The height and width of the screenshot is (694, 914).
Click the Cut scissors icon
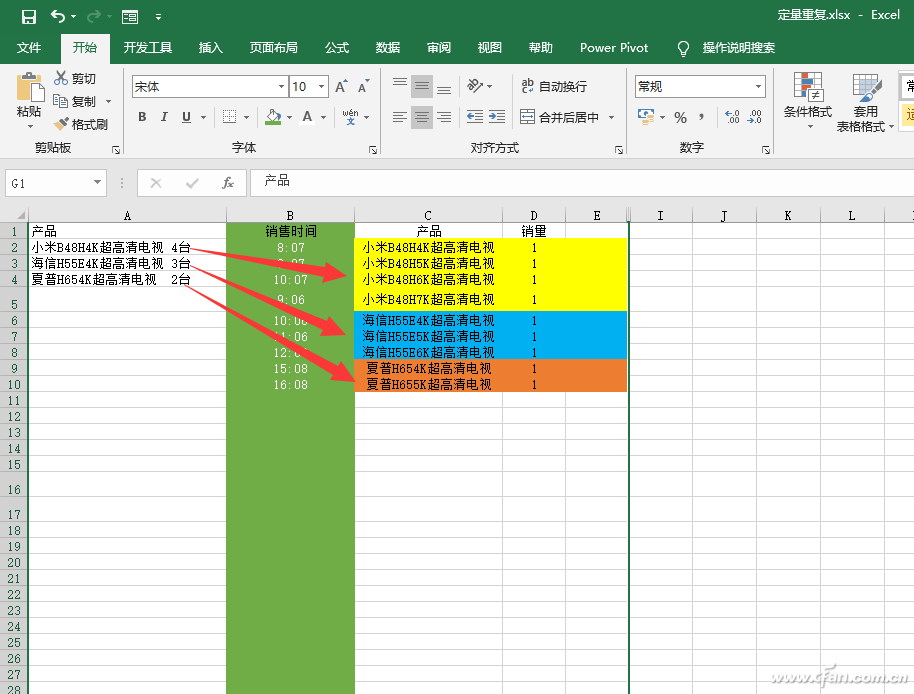point(61,77)
